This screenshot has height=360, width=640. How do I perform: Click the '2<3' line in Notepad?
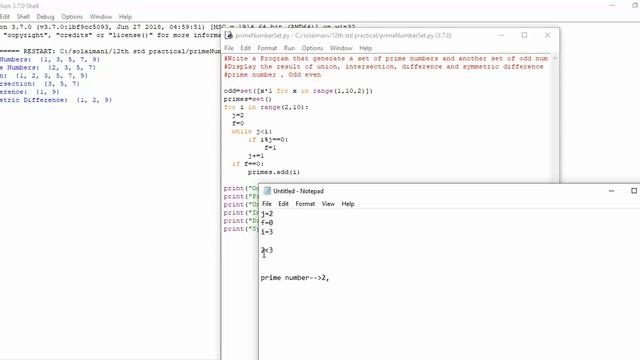tap(267, 250)
